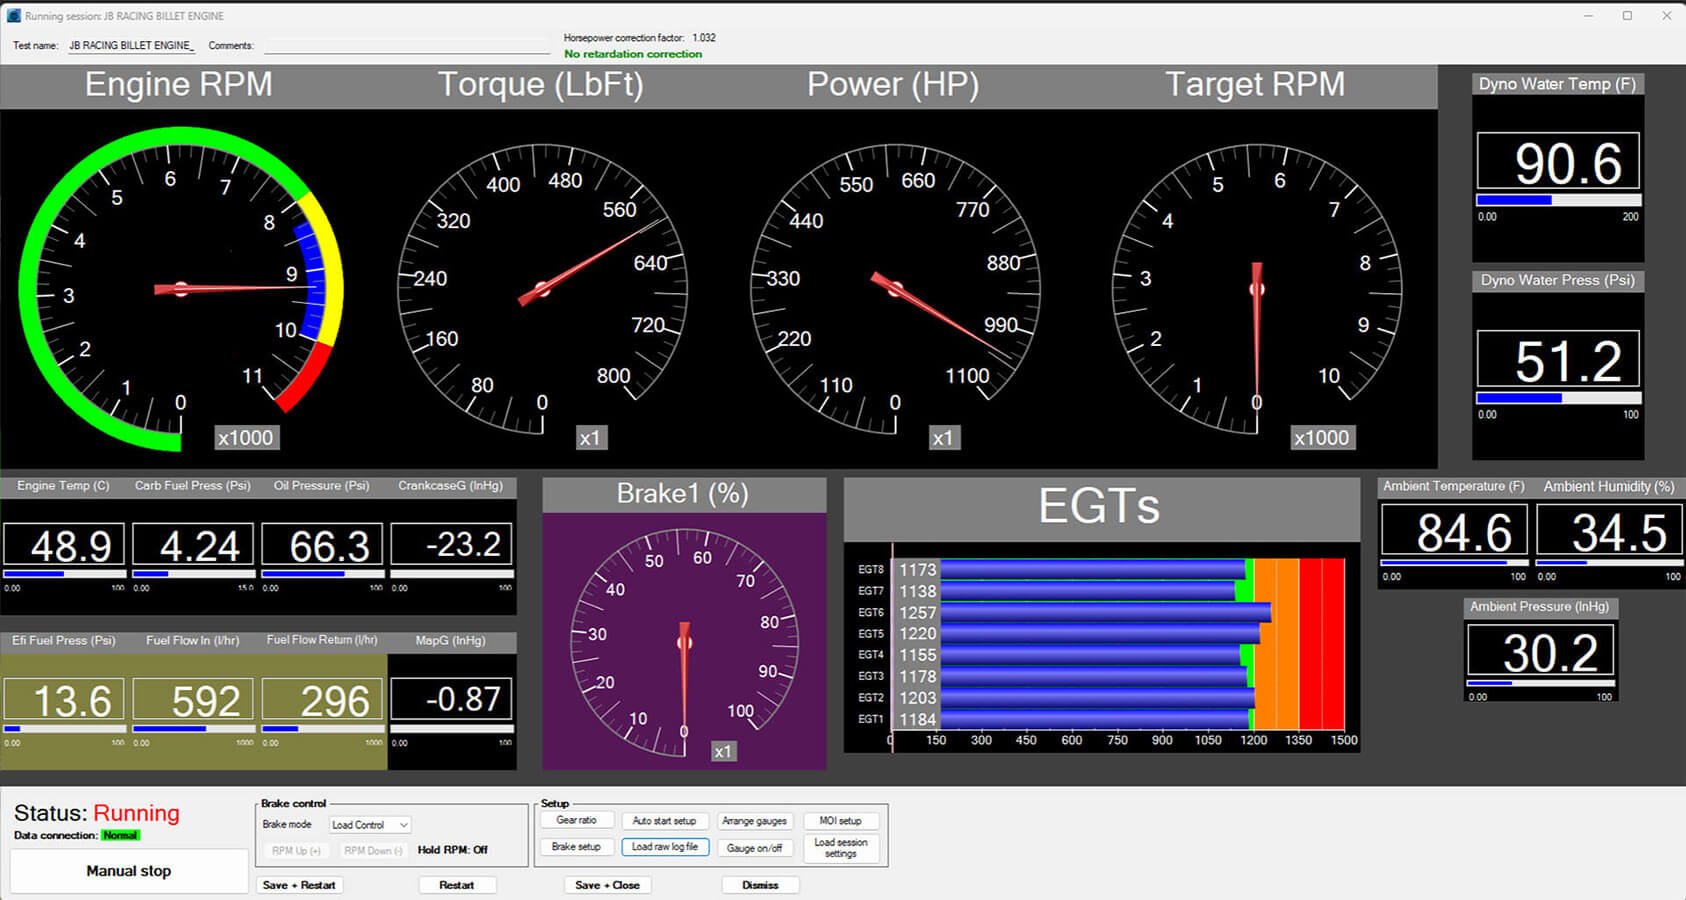Select the Test name field
The width and height of the screenshot is (1686, 900).
point(130,44)
